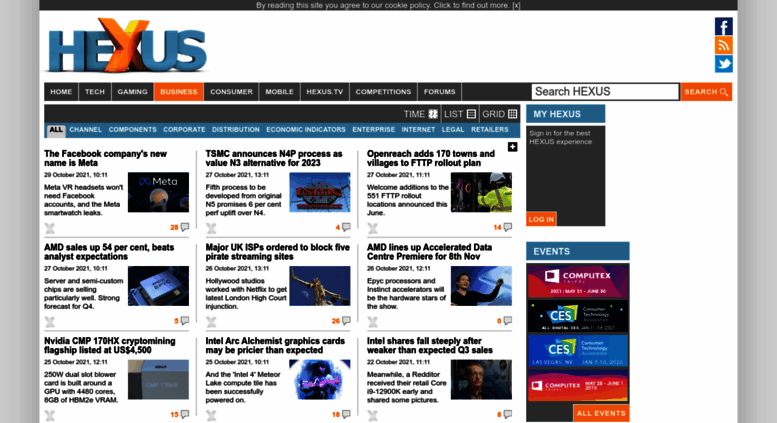Filter by DISTRIBUTION category
Viewport: 777px width, 423px height.
point(236,129)
